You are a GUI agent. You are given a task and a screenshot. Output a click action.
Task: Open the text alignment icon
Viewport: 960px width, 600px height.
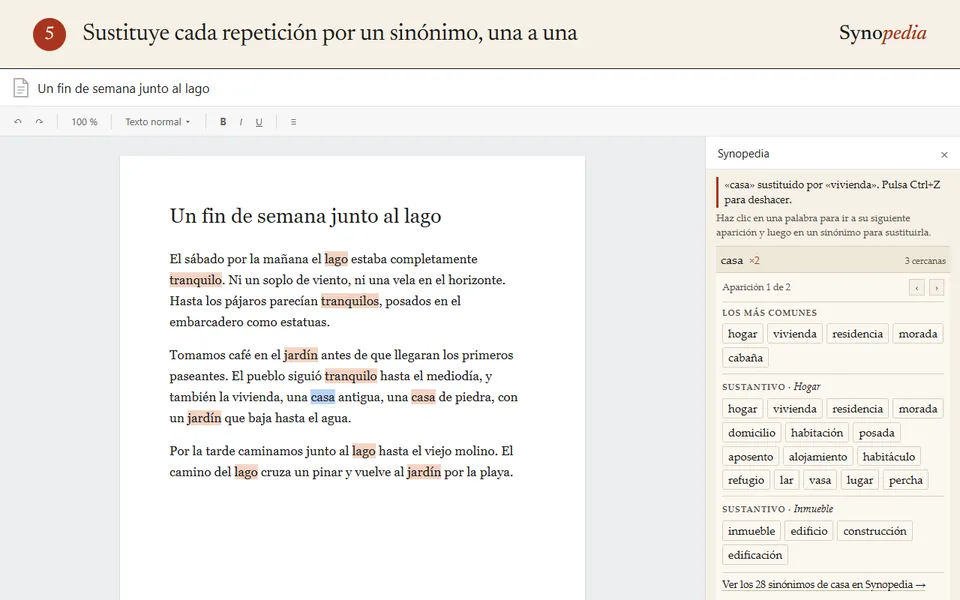[x=293, y=122]
